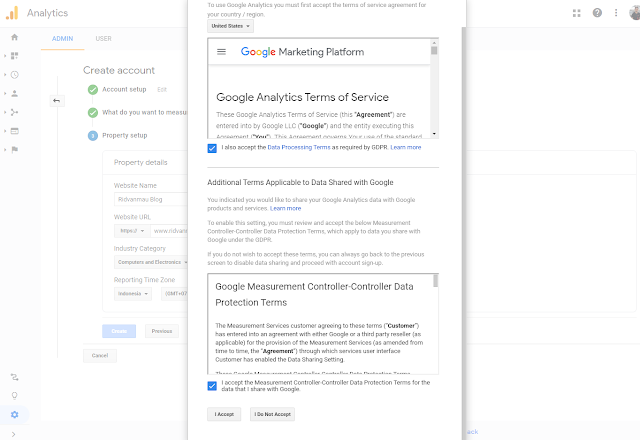Open Learn more link after GDPR text

406,147
